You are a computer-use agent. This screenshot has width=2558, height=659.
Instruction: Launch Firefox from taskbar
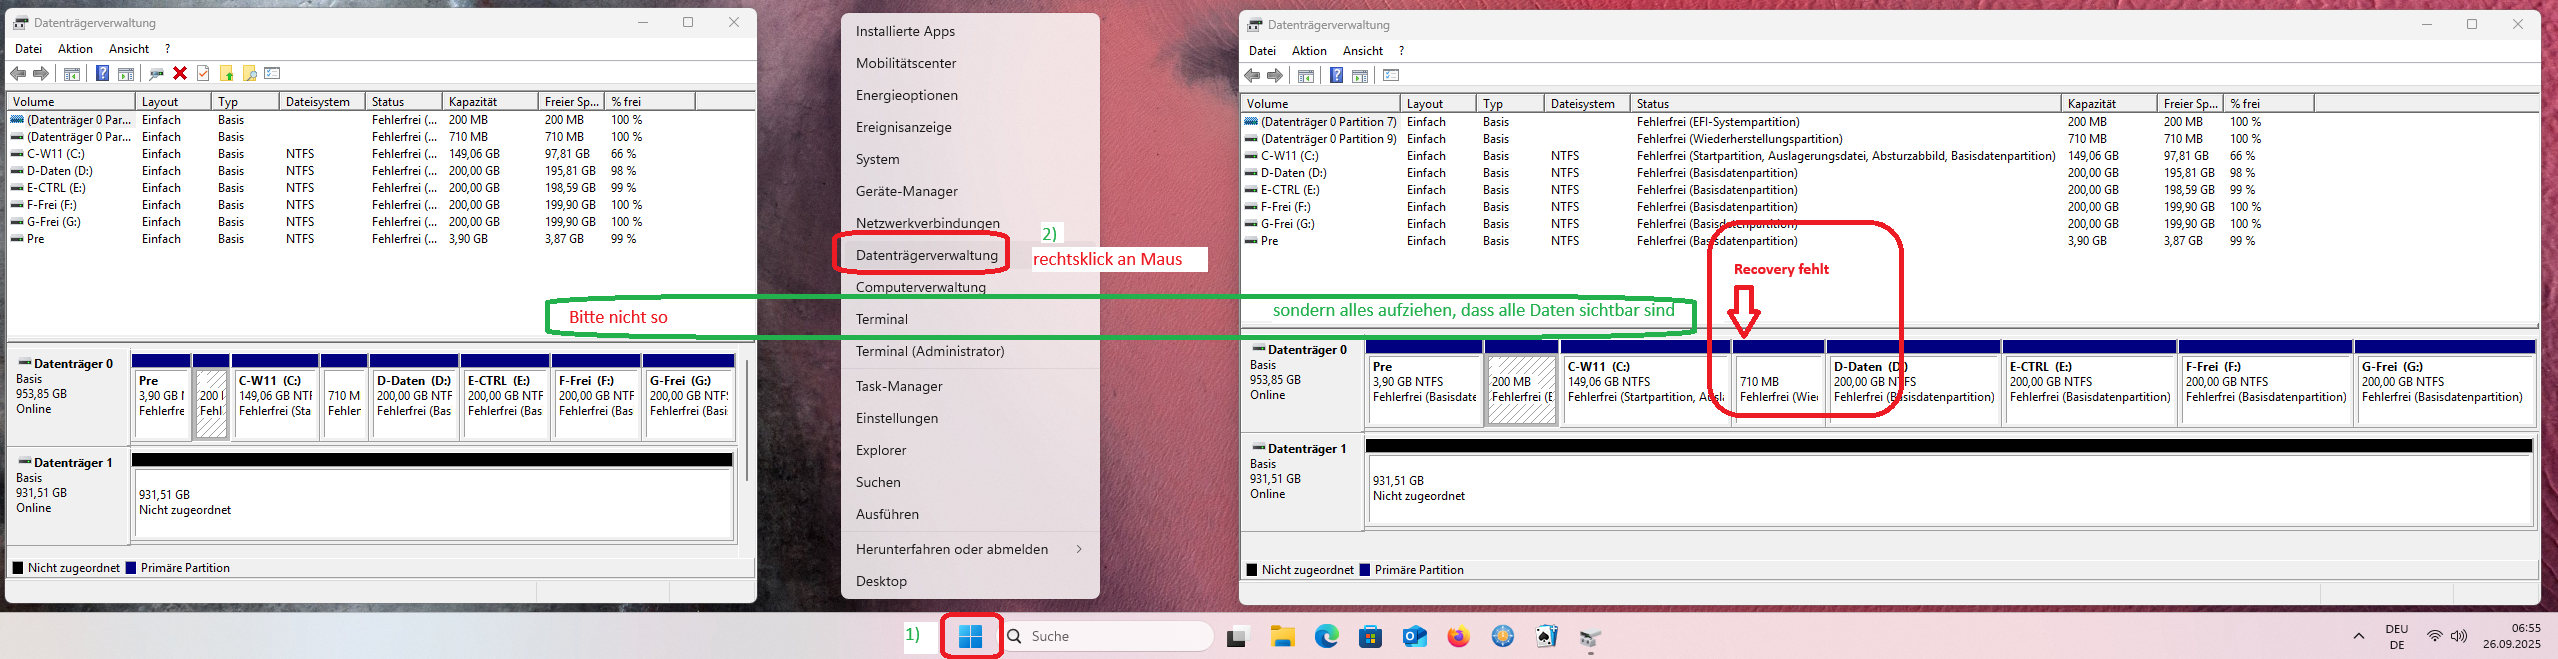click(1458, 636)
